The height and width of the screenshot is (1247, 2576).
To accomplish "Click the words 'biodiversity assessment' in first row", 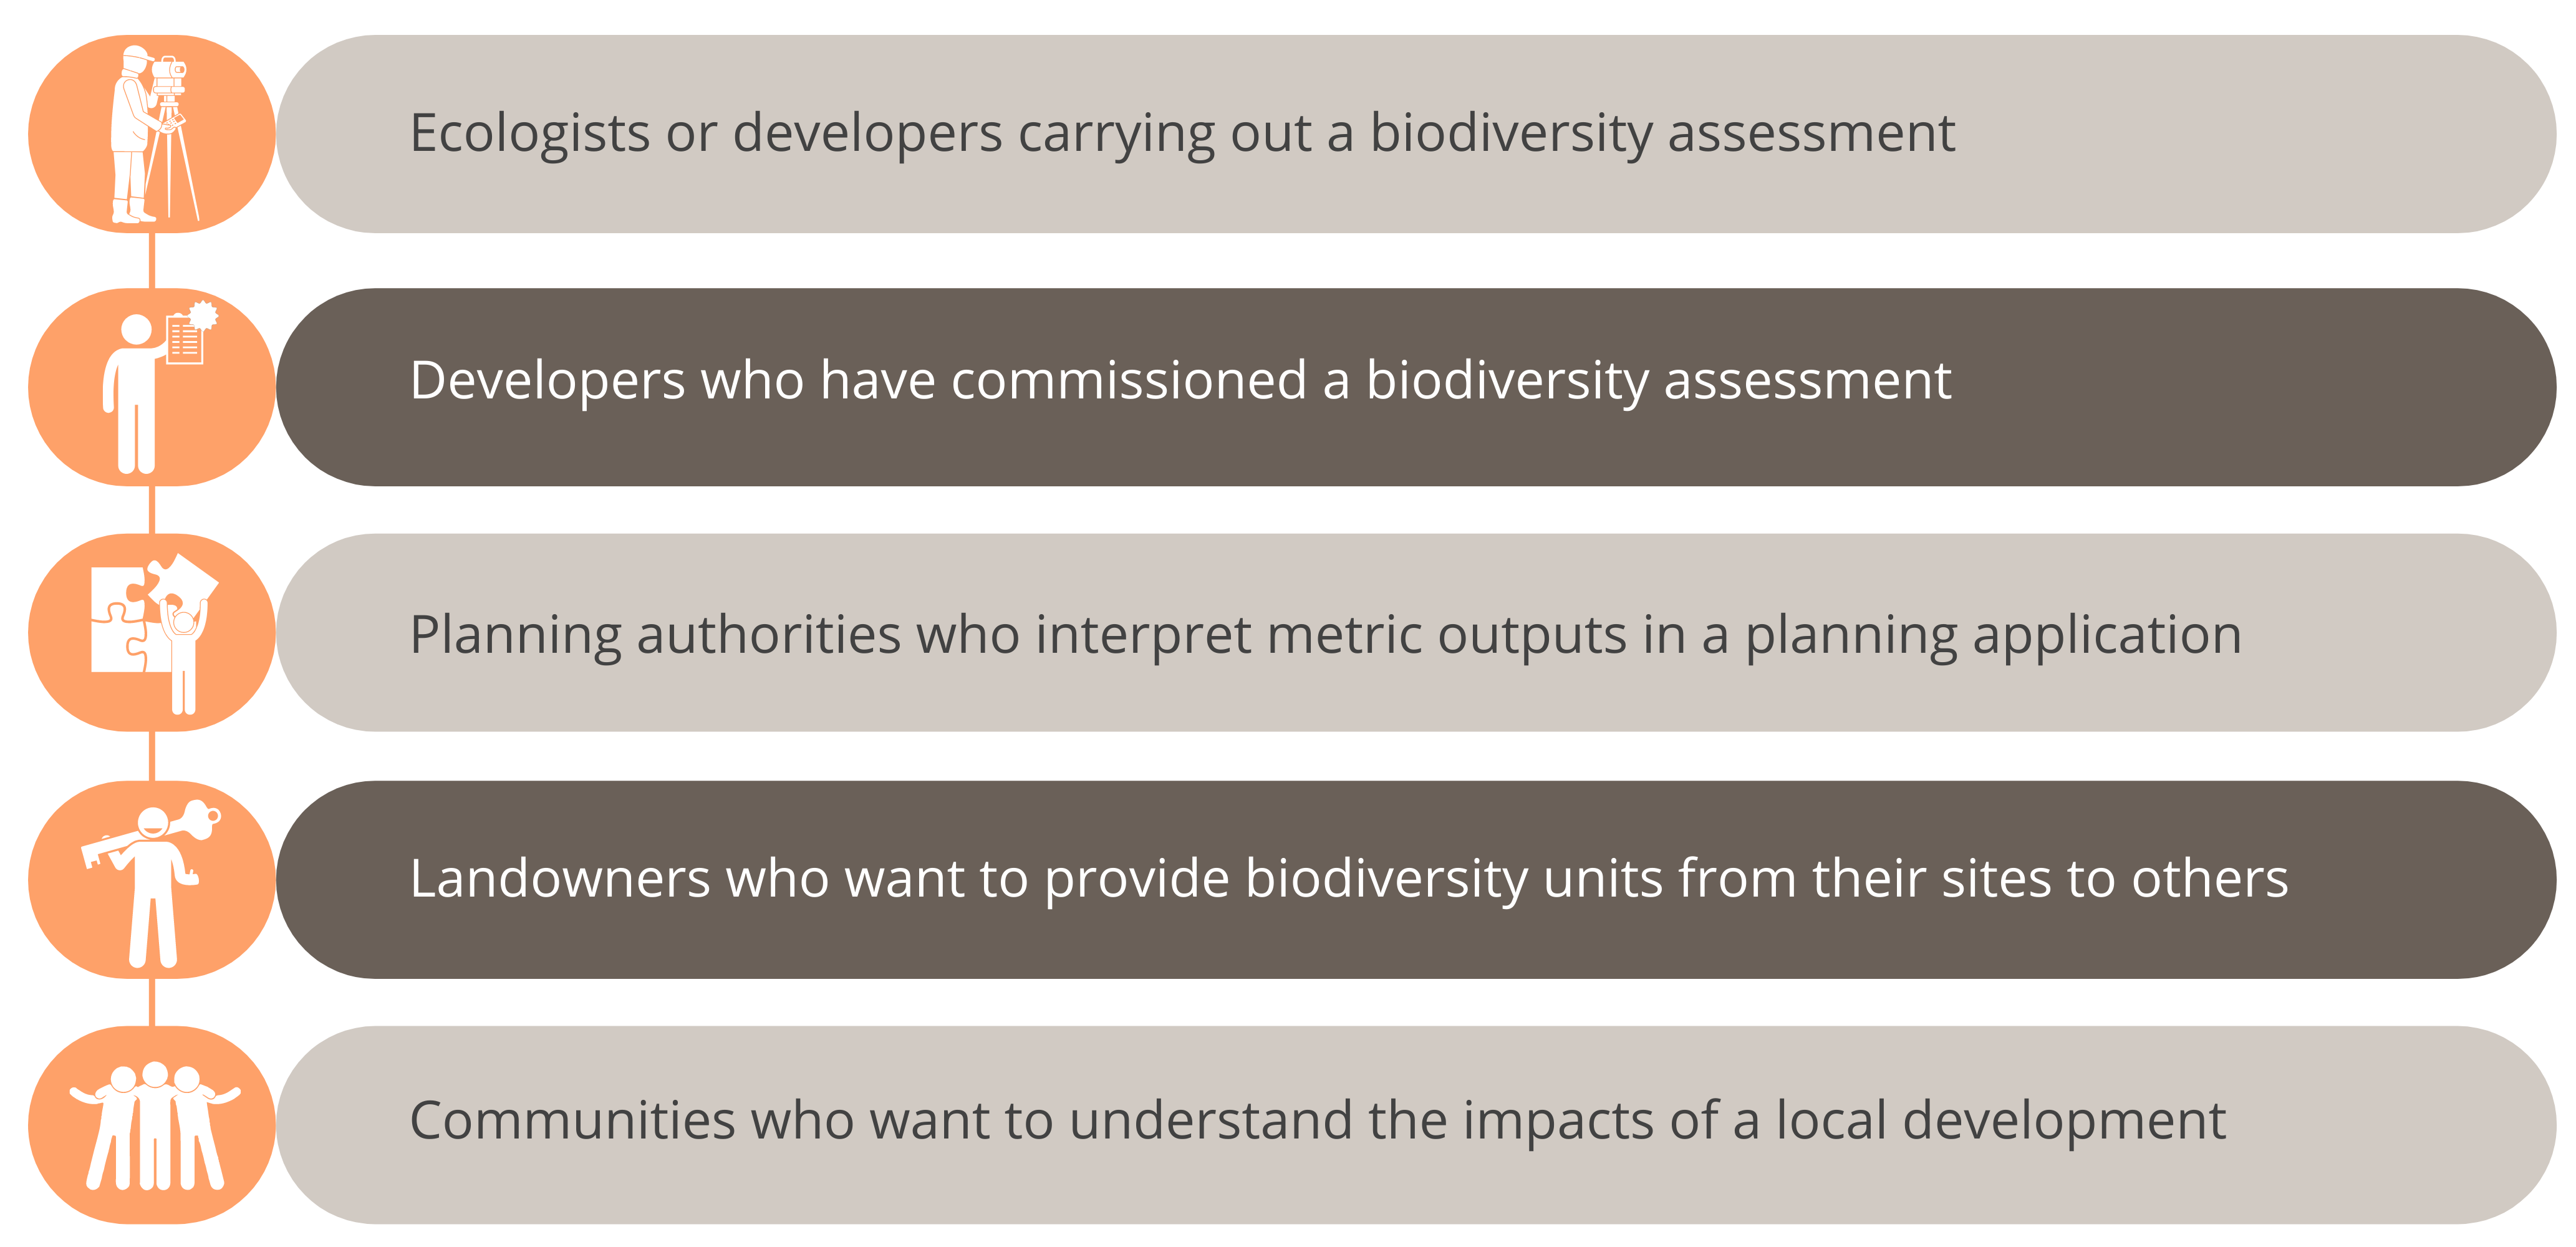I will (x=1662, y=134).
